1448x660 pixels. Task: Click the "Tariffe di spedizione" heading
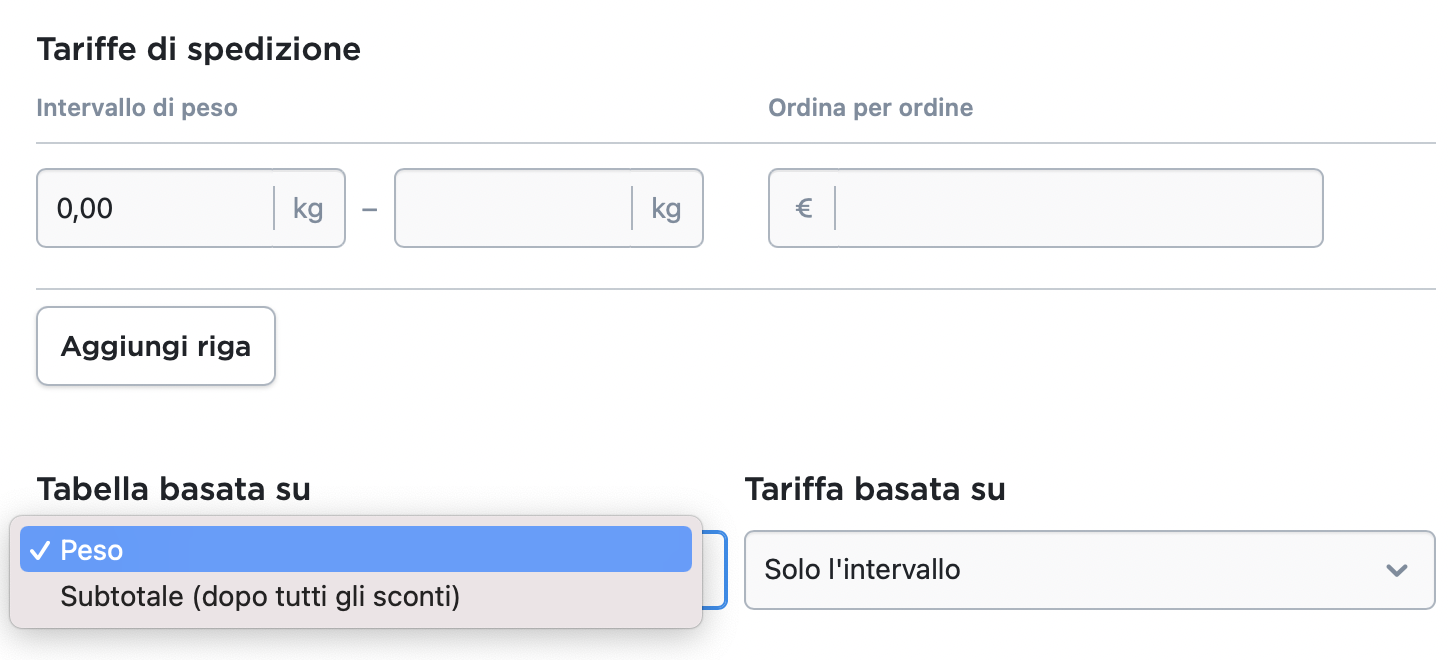coord(198,49)
